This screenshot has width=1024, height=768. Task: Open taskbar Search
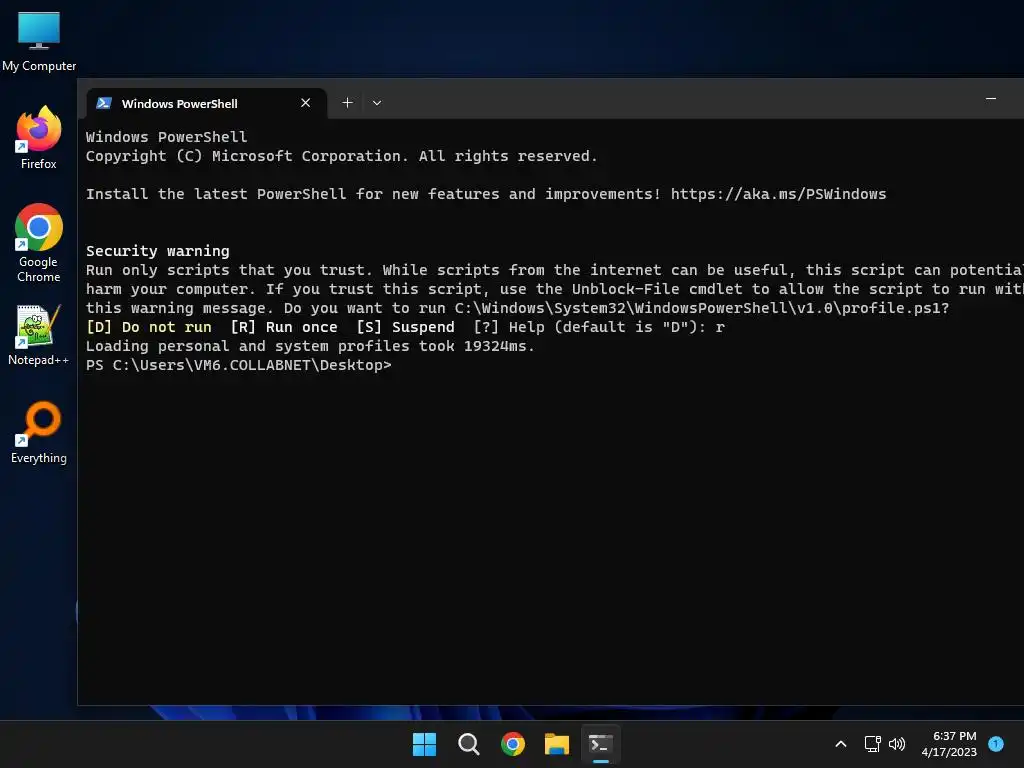469,744
